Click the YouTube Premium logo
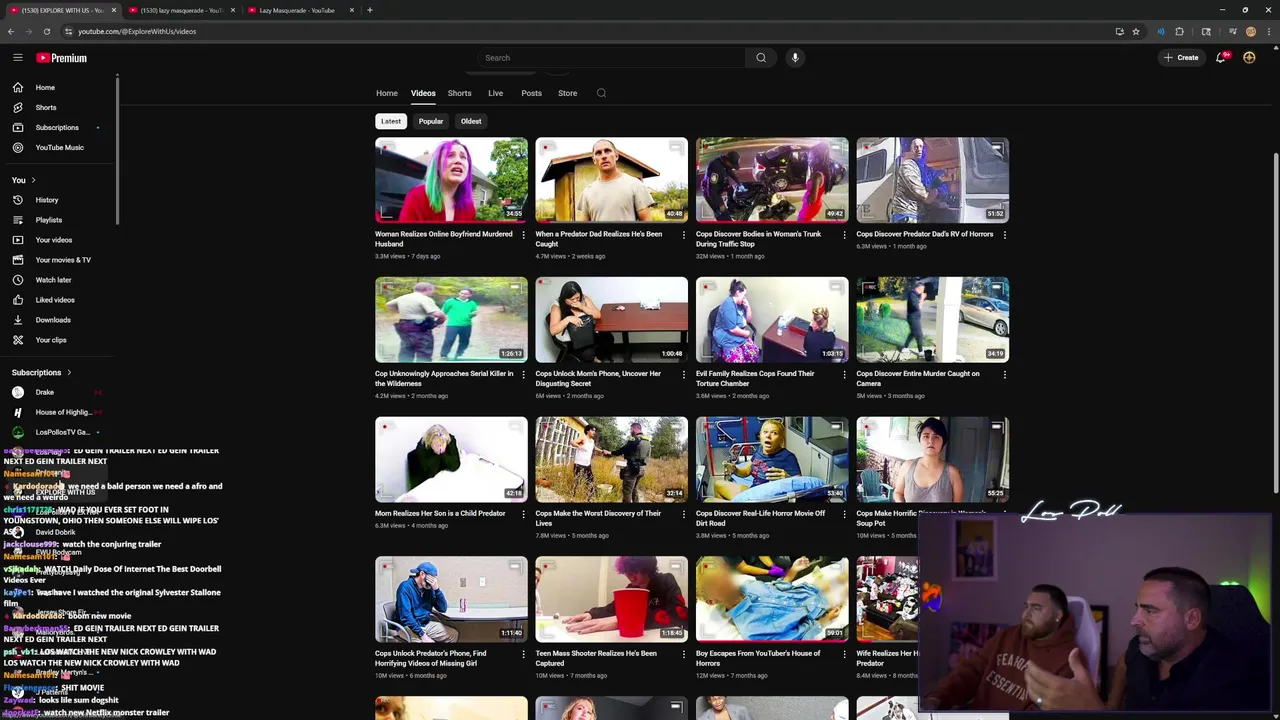This screenshot has width=1280, height=720. coord(62,58)
